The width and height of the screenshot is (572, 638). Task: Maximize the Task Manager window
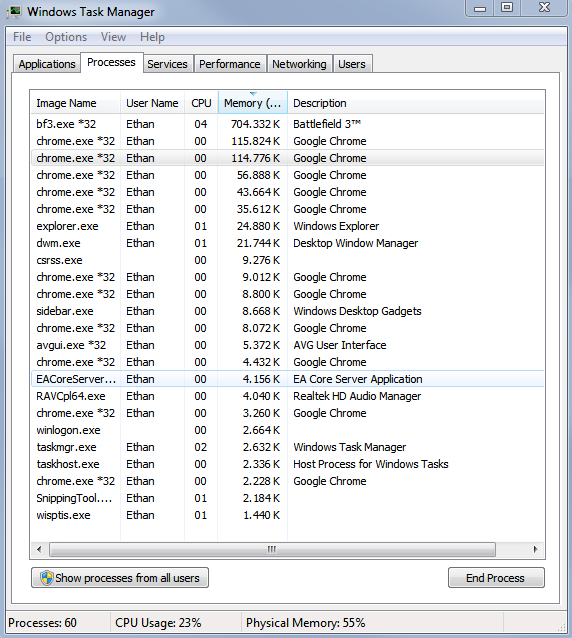(507, 8)
